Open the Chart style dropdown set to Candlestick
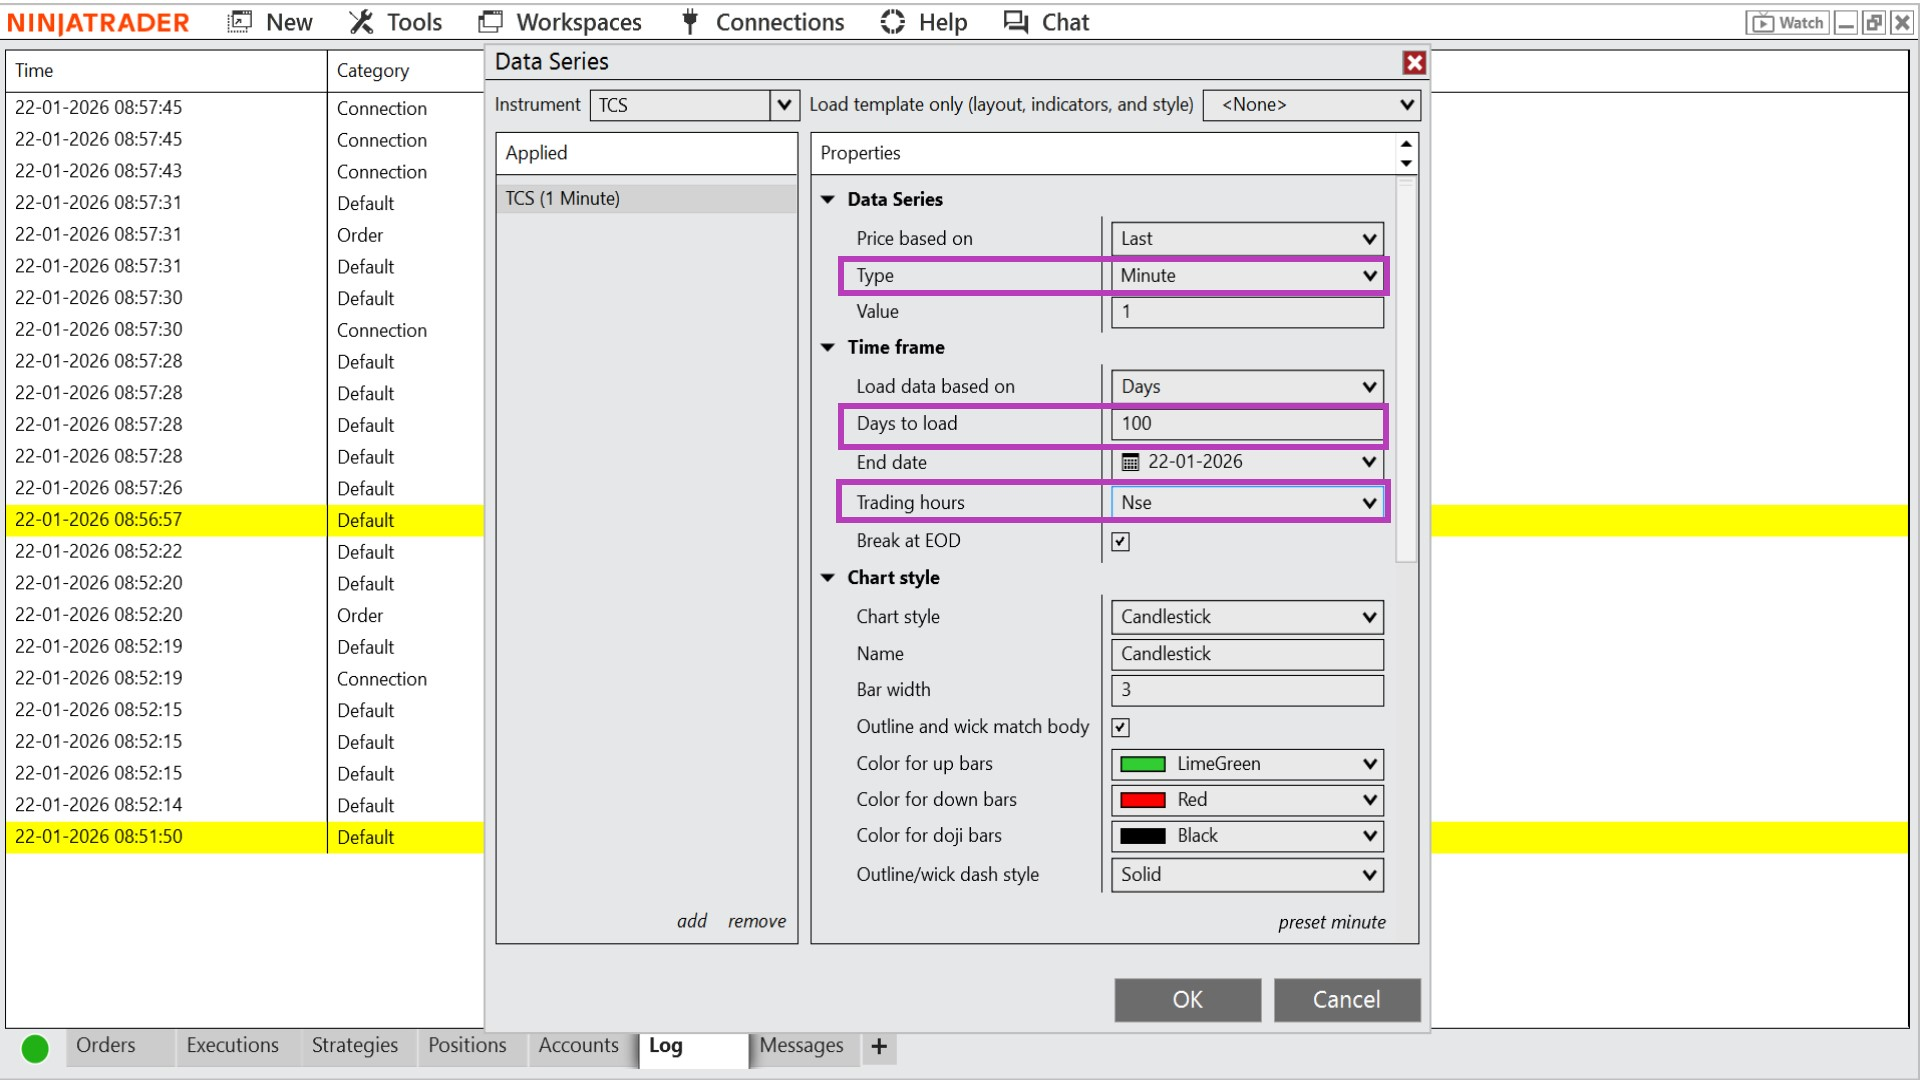Viewport: 1920px width, 1080px height. (1247, 617)
